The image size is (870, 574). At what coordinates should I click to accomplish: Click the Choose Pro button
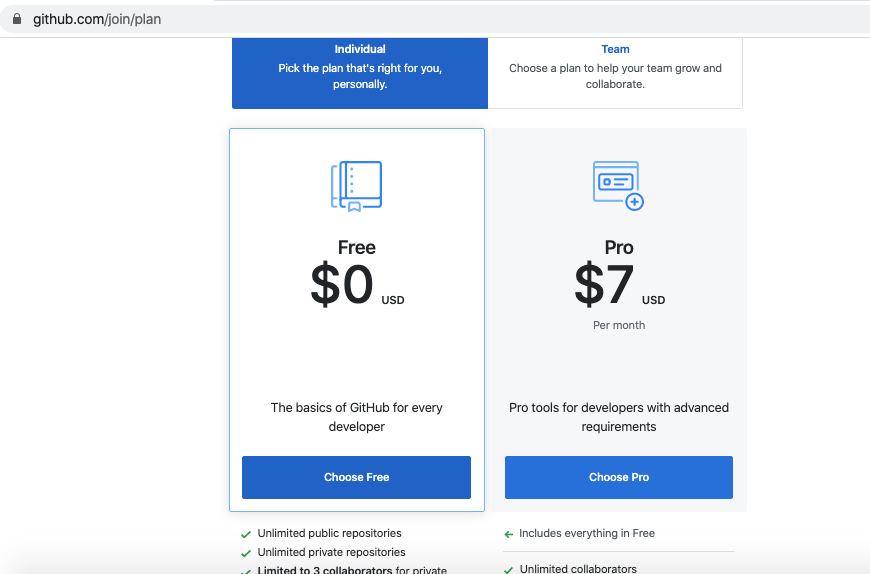619,478
